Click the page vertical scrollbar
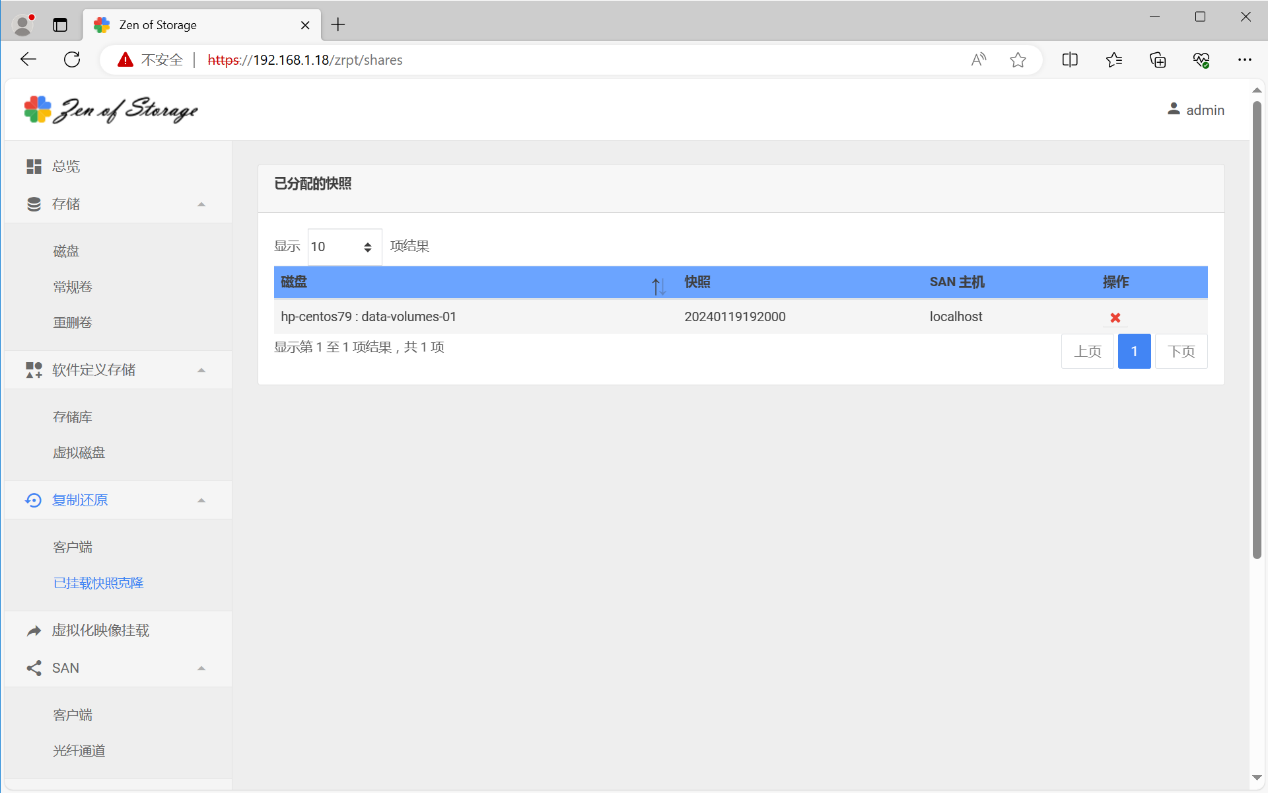 coord(1257,330)
